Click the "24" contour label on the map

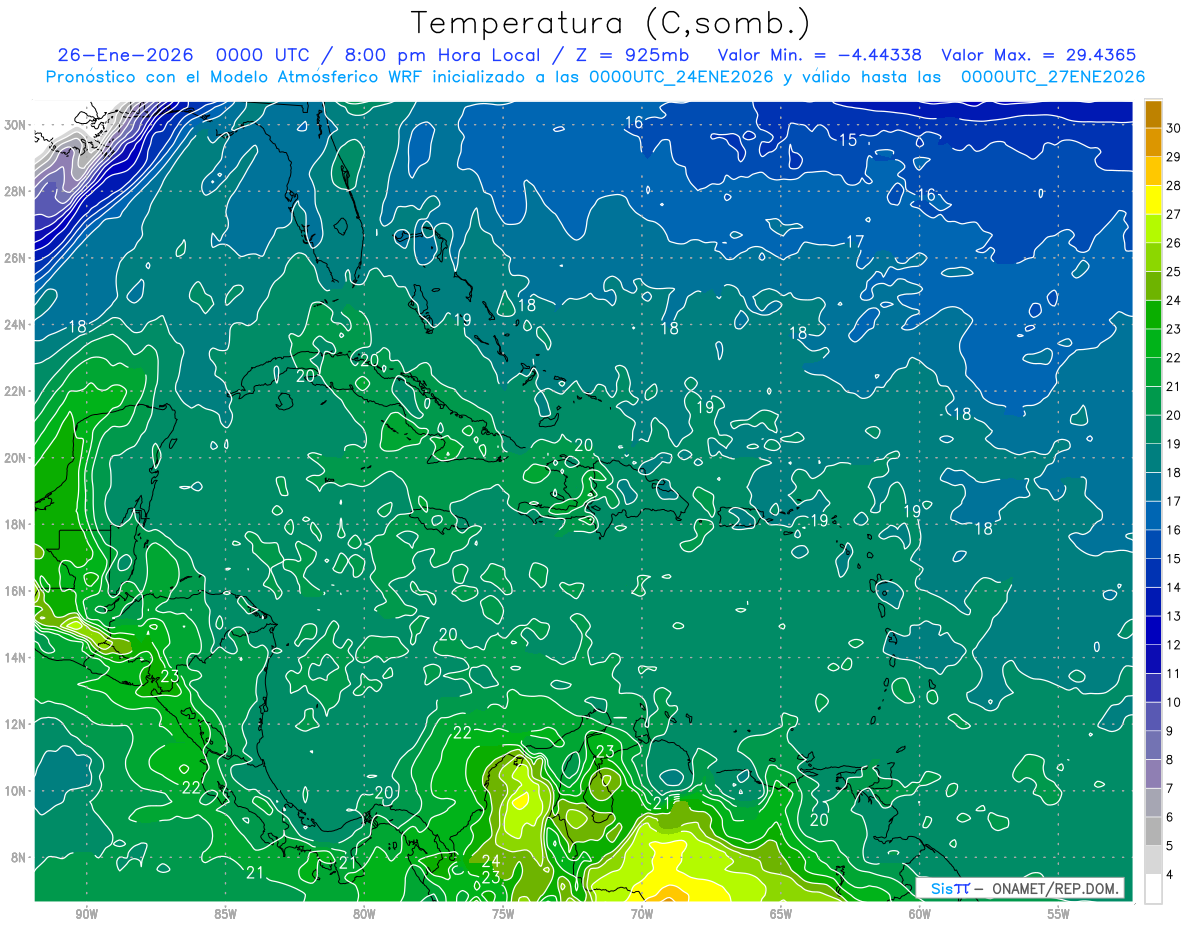point(491,860)
